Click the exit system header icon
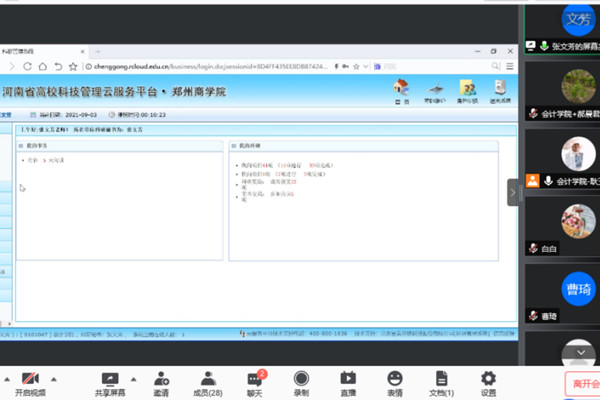 (x=500, y=91)
